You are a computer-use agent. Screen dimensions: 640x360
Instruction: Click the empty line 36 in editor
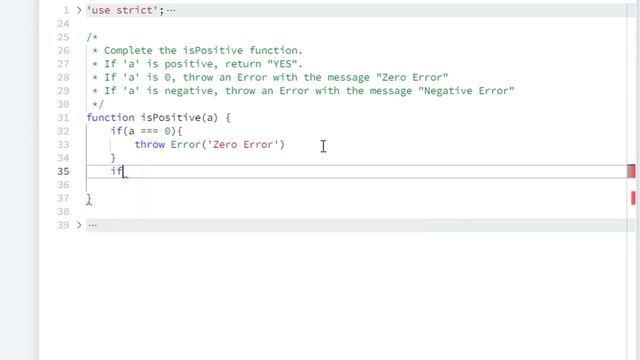pyautogui.click(x=355, y=185)
